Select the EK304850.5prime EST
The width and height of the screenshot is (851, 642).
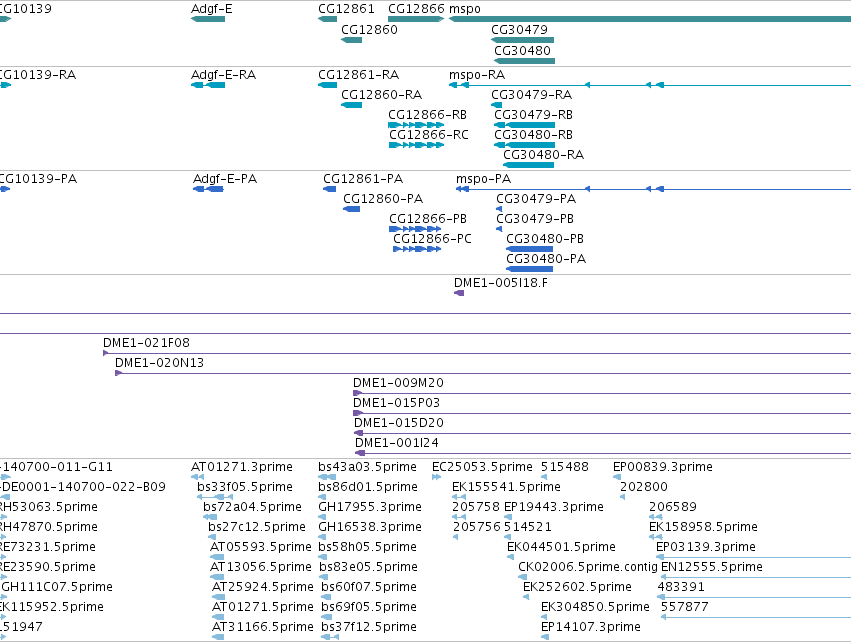pos(544,618)
